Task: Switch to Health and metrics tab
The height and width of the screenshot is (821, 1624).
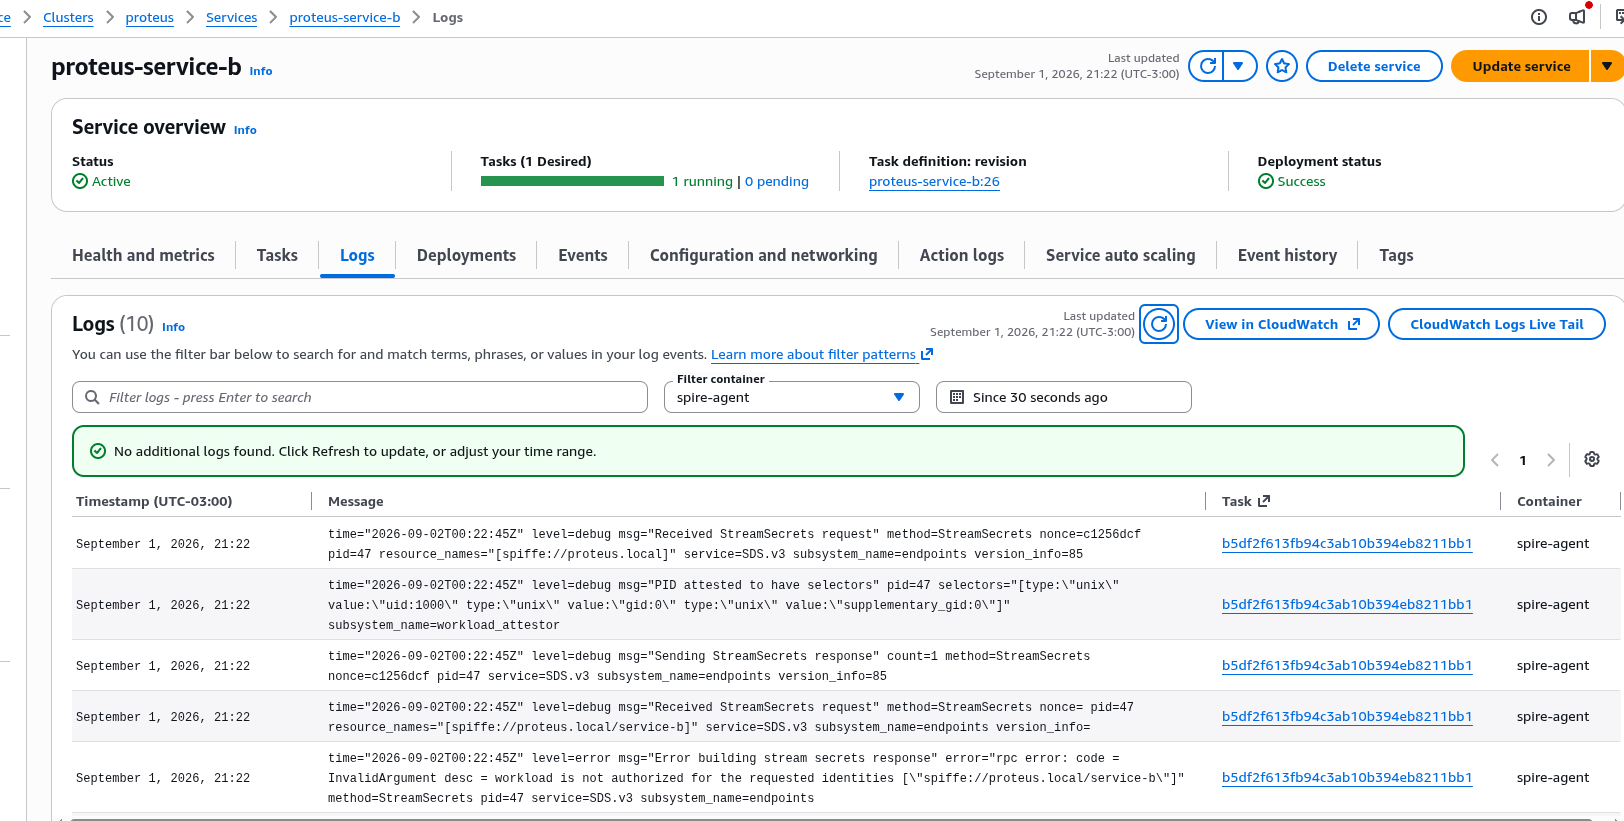Action: (143, 255)
